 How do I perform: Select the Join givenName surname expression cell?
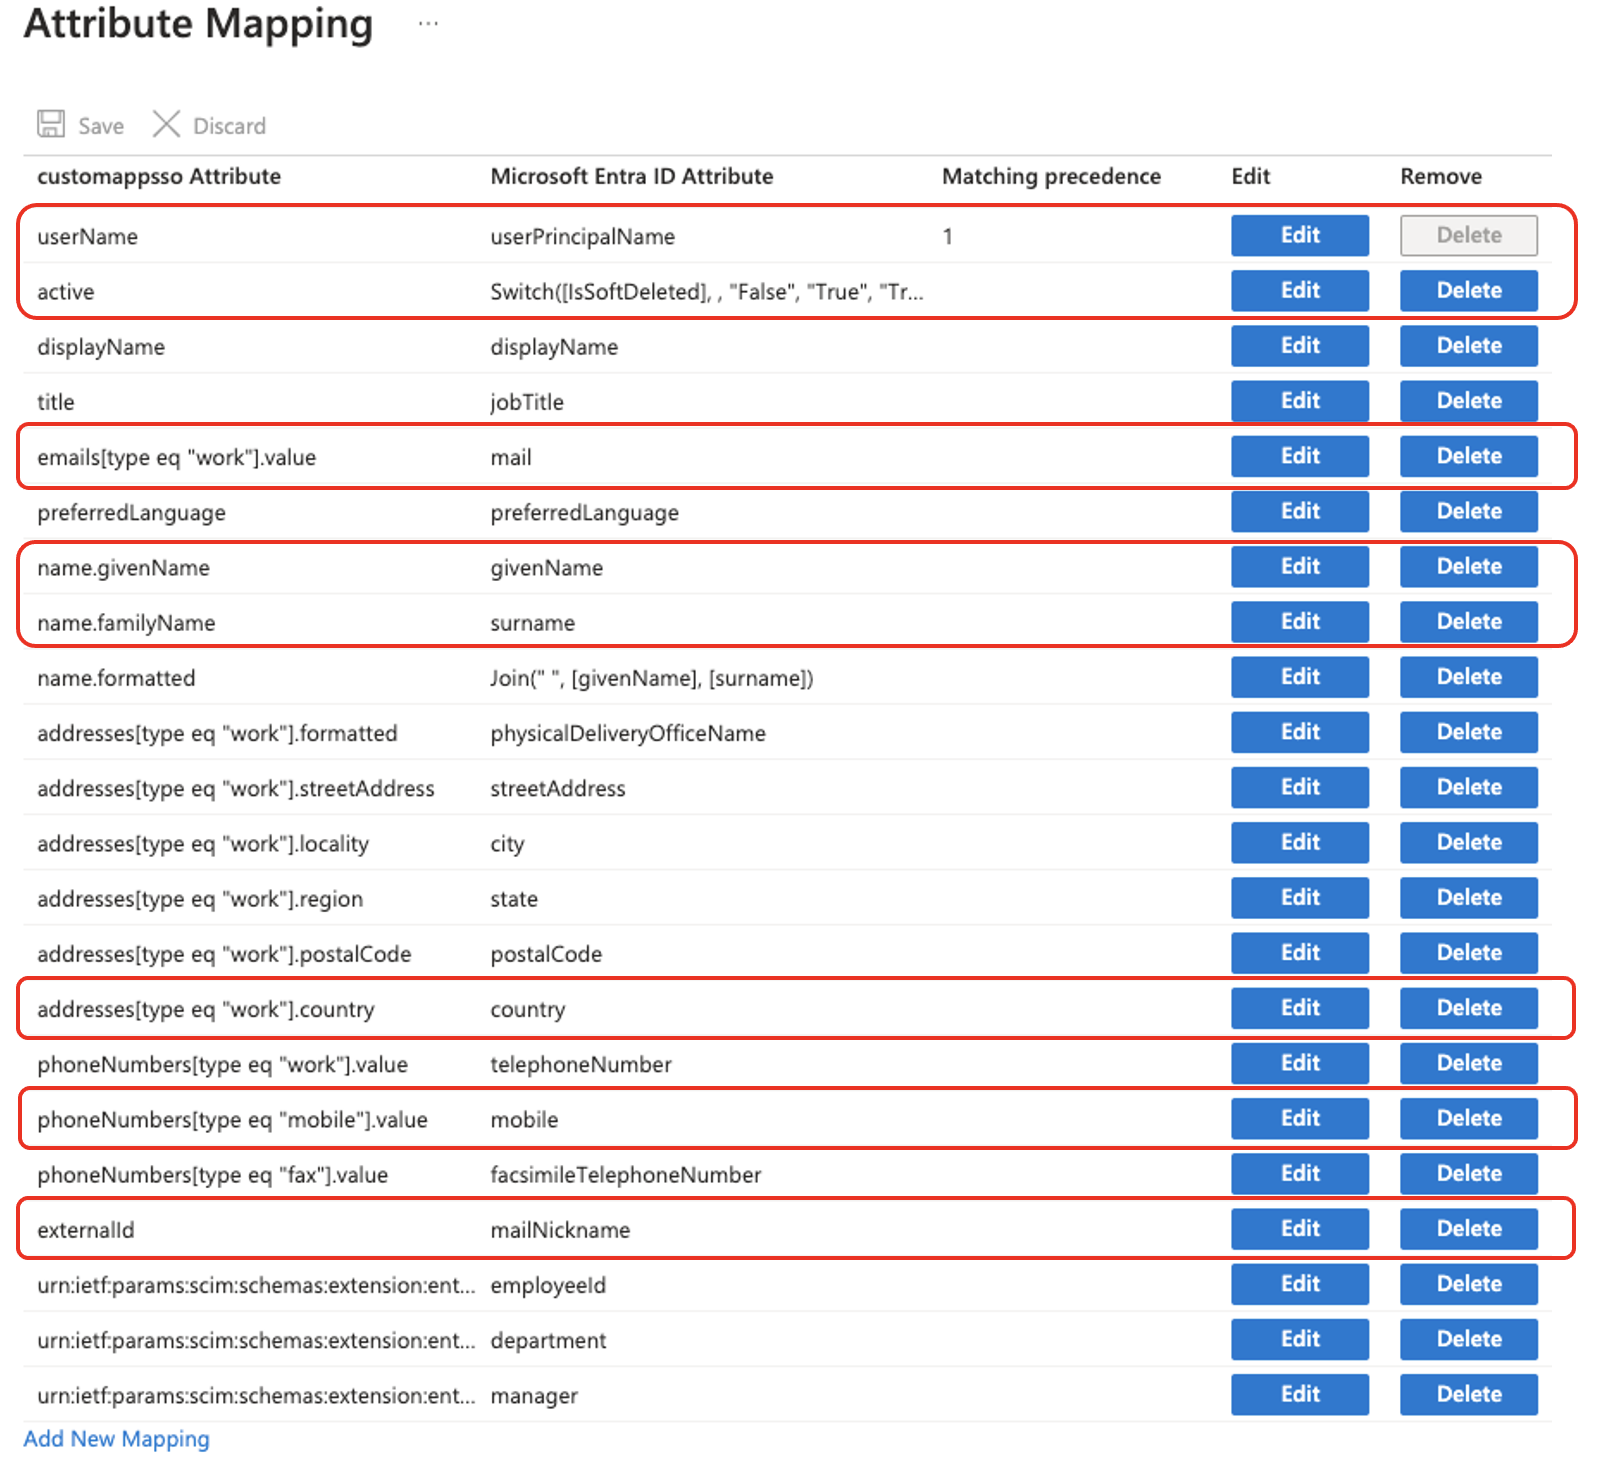651,678
